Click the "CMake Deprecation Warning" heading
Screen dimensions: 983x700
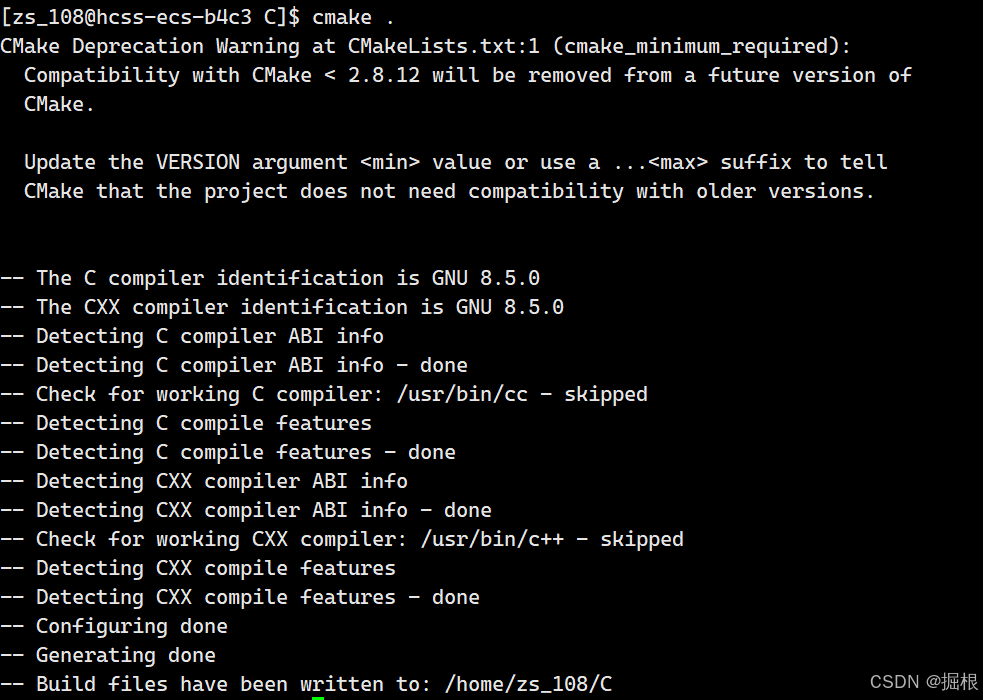pyautogui.click(x=150, y=46)
